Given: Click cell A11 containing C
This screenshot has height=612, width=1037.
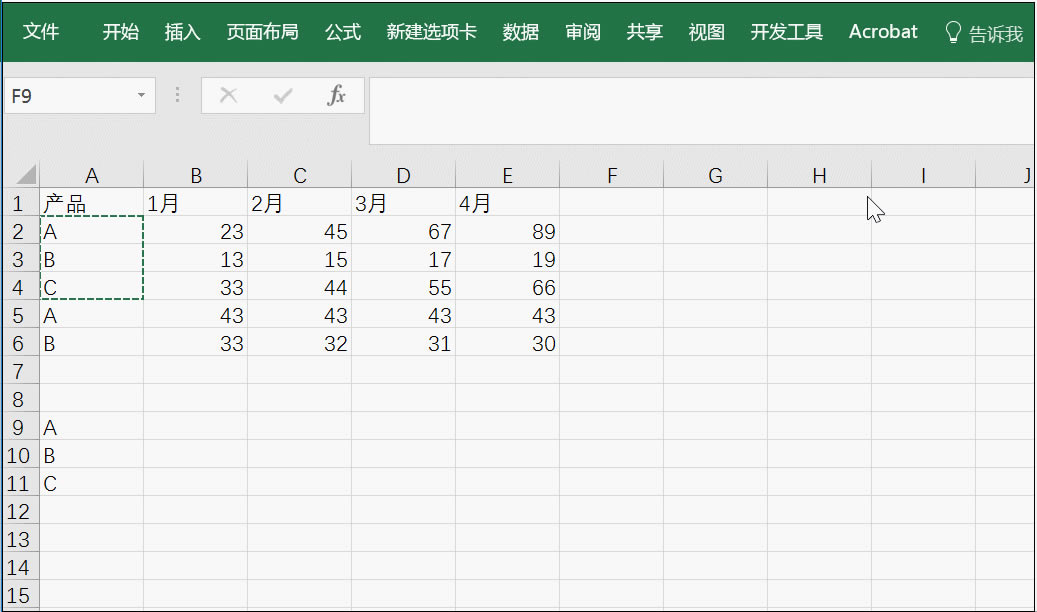Looking at the screenshot, I should point(91,483).
